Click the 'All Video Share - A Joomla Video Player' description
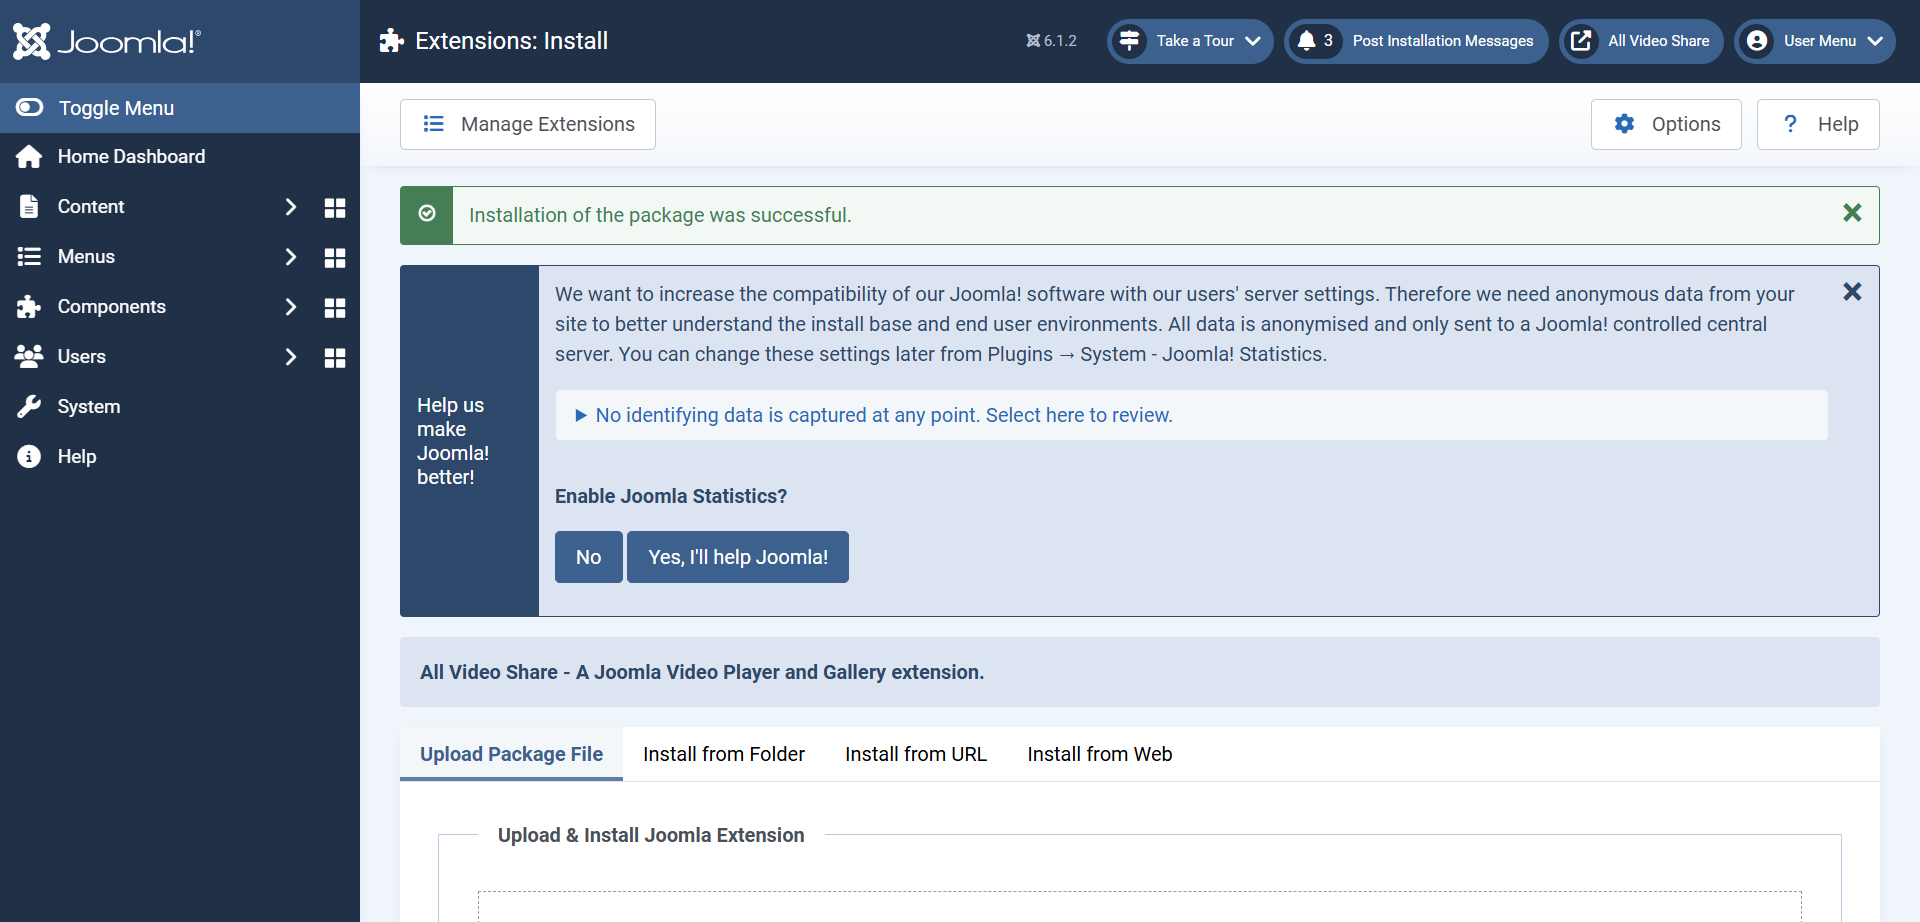The height and width of the screenshot is (922, 1920). (702, 672)
